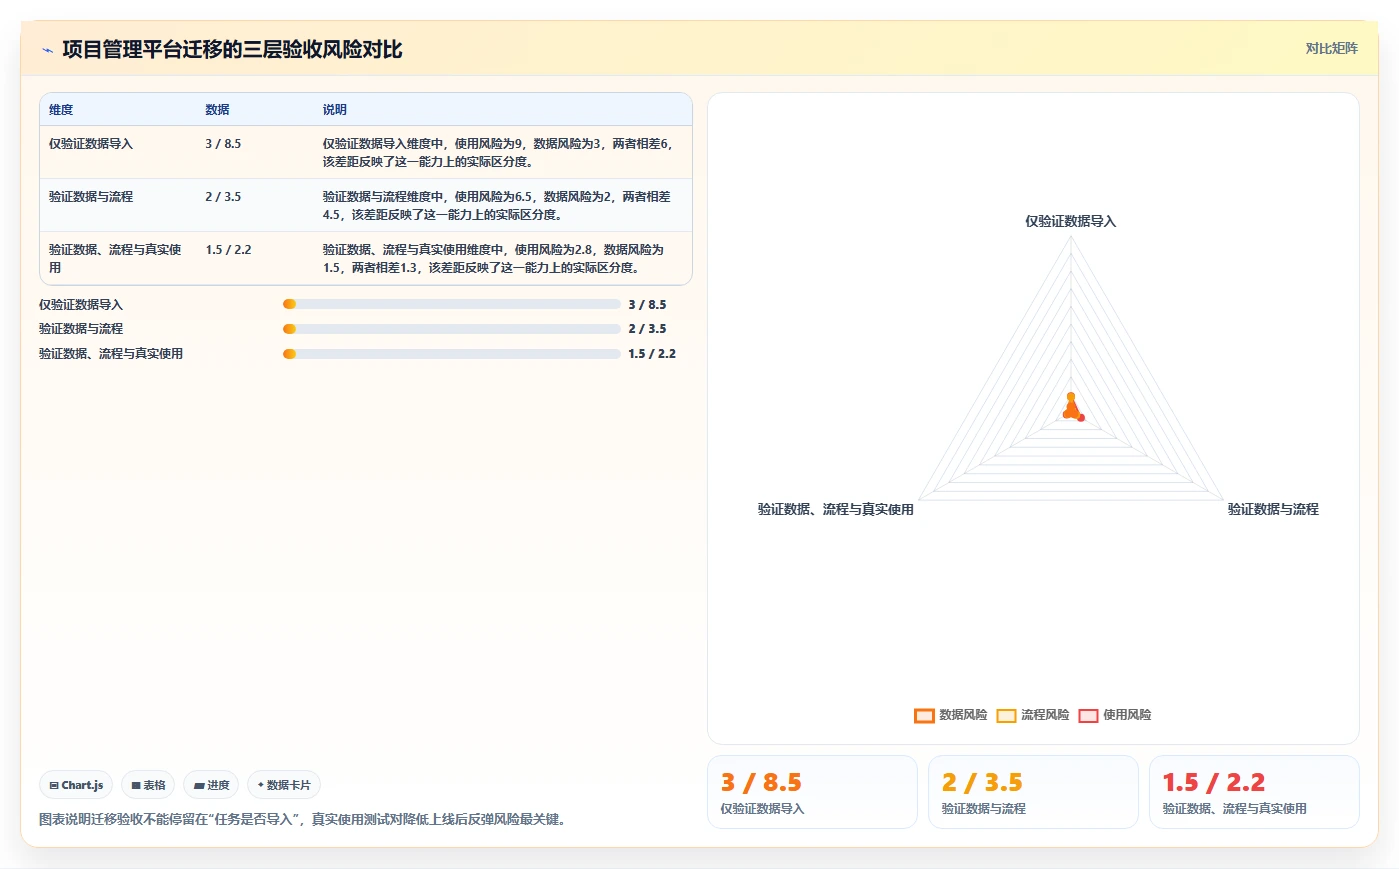Click the 流程风险 yellow legend swatch
This screenshot has height=869, width=1399.
1006,715
